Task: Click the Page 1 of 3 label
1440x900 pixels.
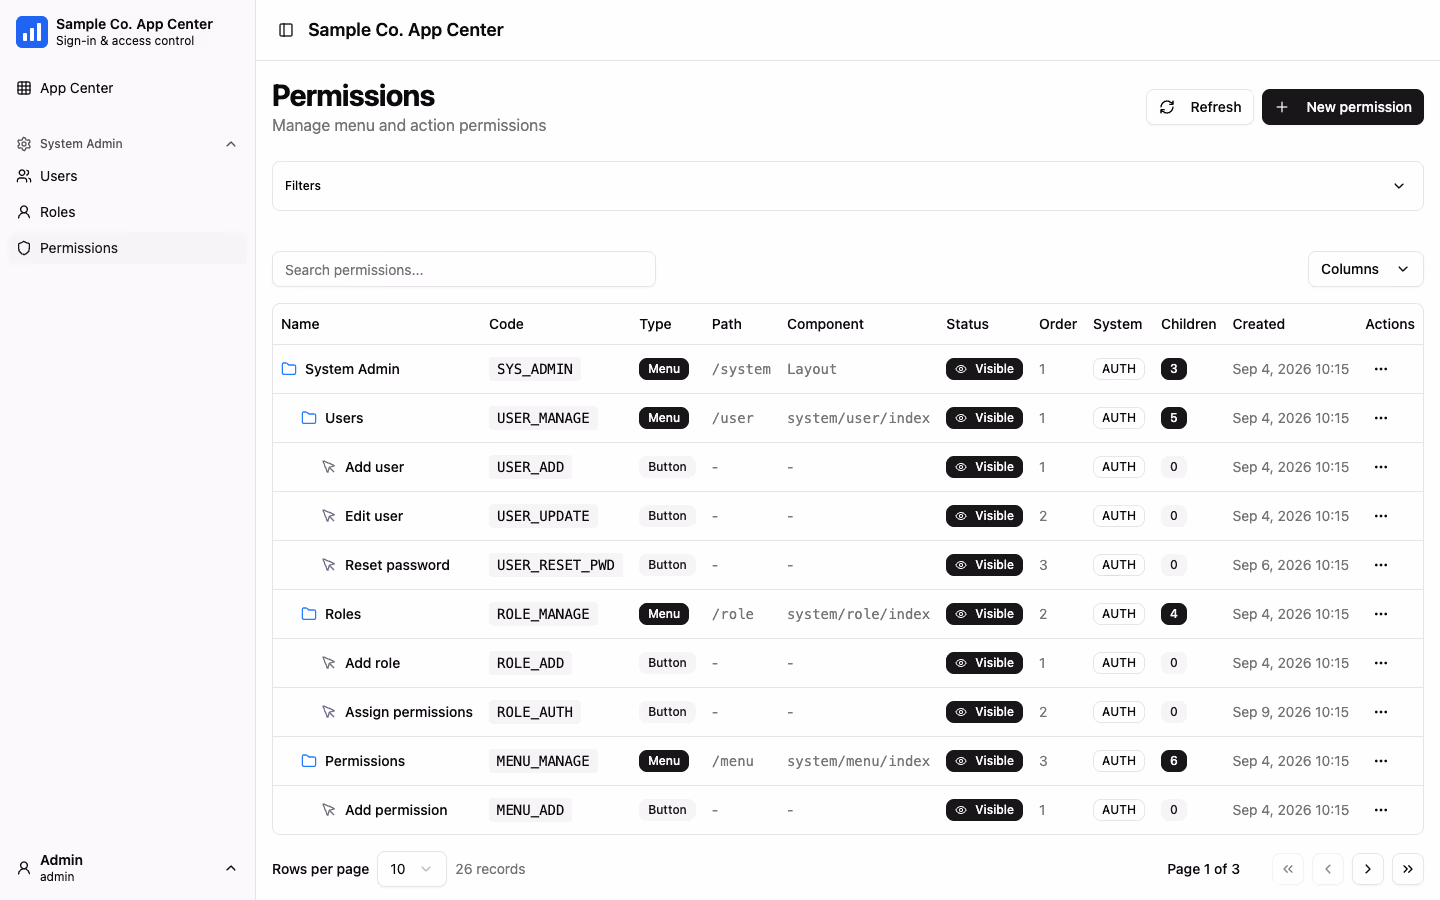Action: 1203,869
